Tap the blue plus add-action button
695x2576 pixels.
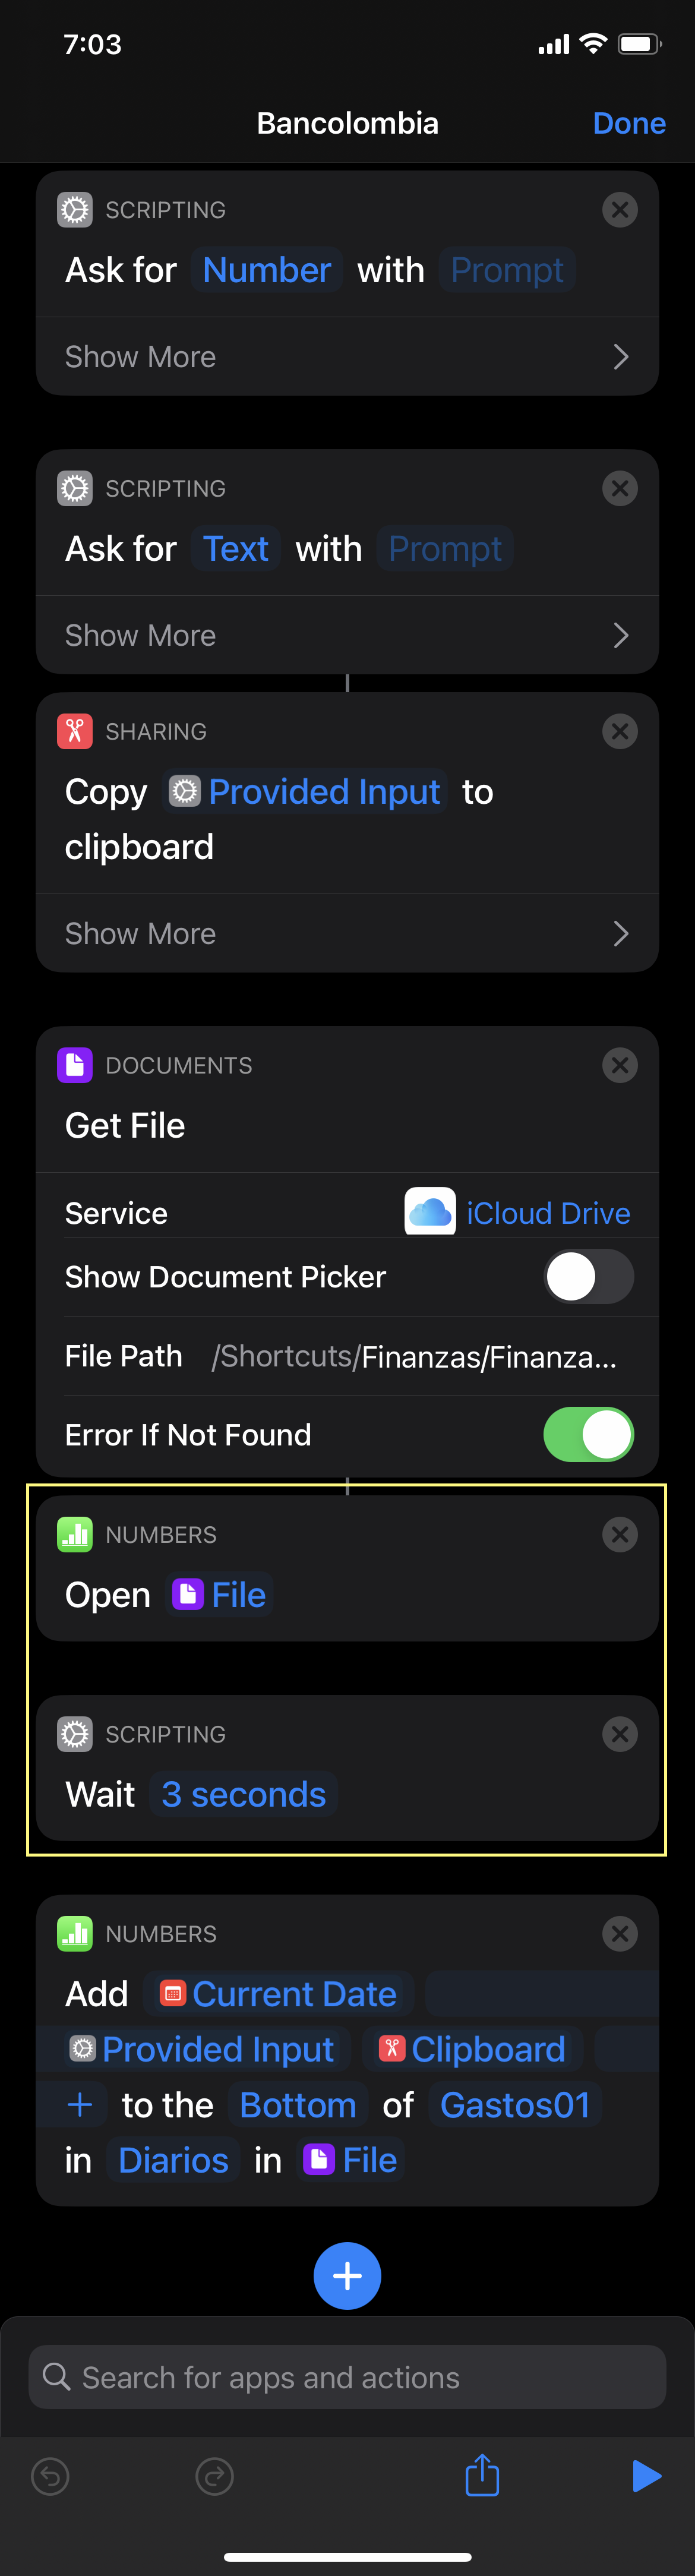(x=347, y=2275)
